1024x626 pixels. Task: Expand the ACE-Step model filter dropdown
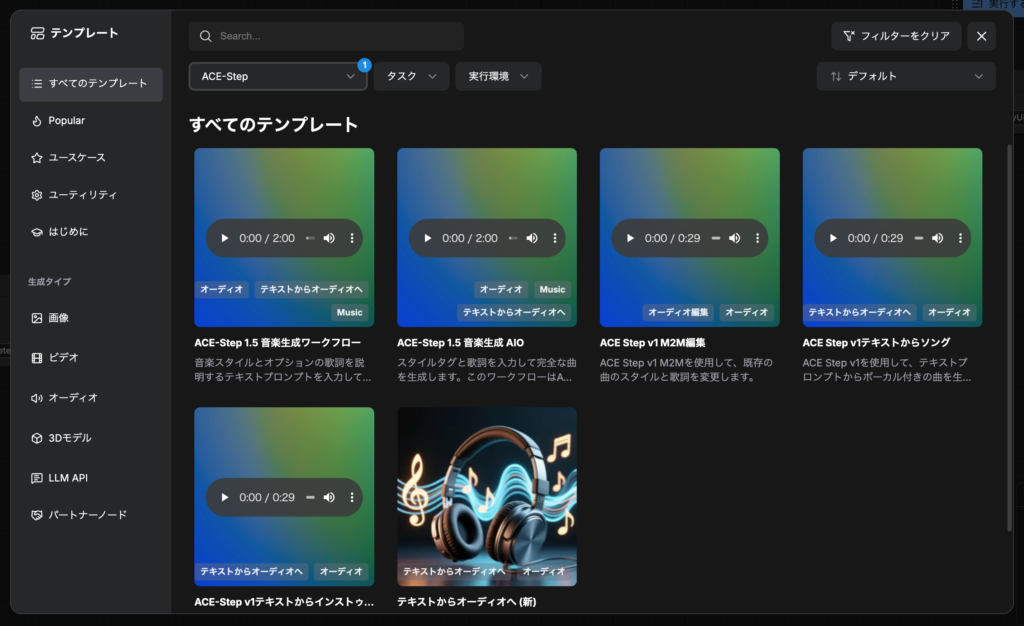[278, 76]
